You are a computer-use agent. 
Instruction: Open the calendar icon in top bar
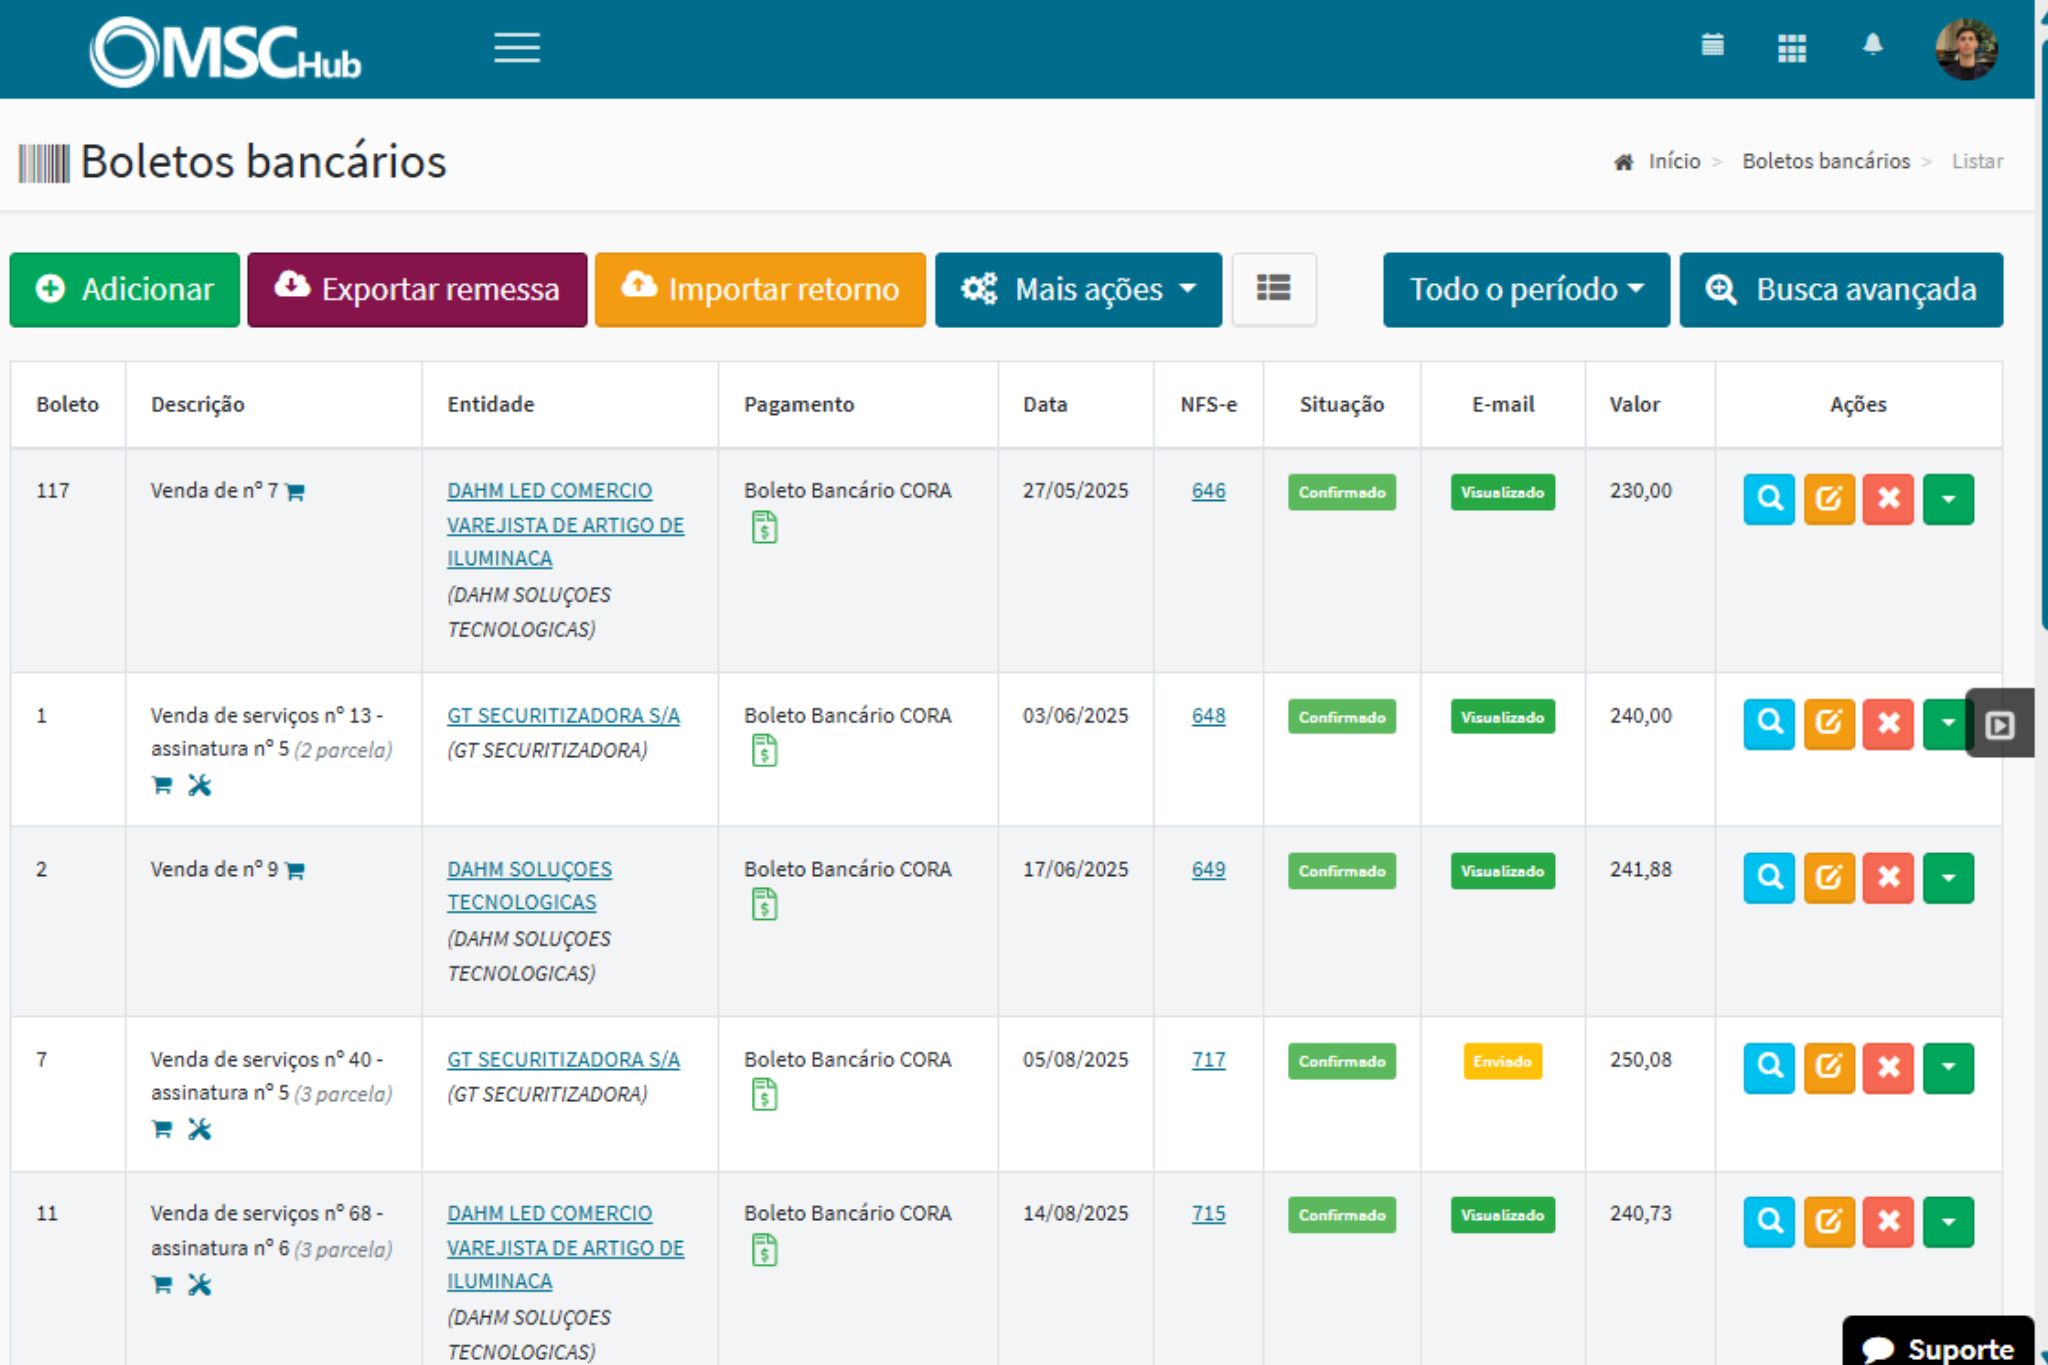[x=1712, y=47]
